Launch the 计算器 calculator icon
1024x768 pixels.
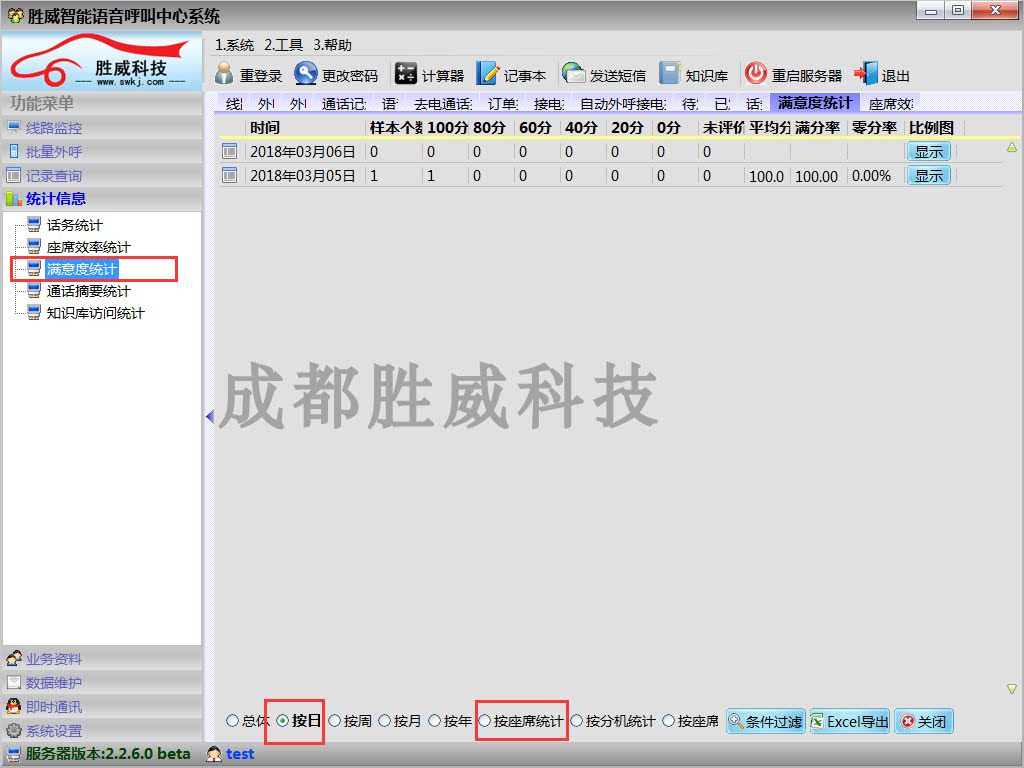(406, 74)
